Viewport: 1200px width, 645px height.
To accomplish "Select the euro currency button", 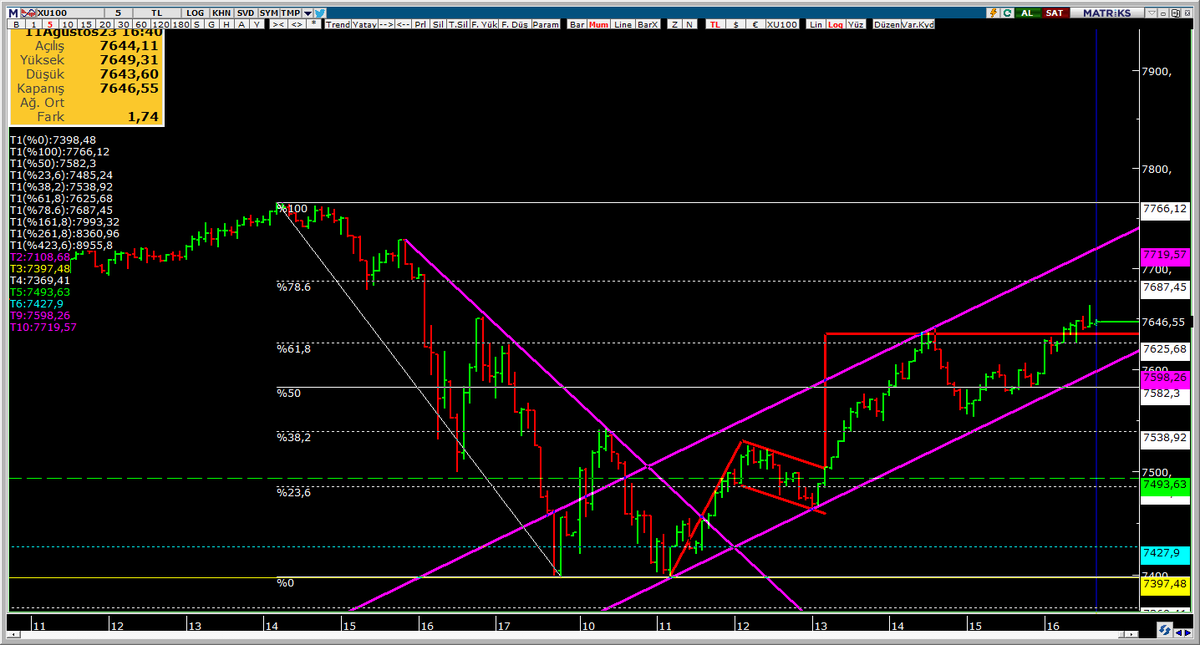I will pyautogui.click(x=755, y=24).
